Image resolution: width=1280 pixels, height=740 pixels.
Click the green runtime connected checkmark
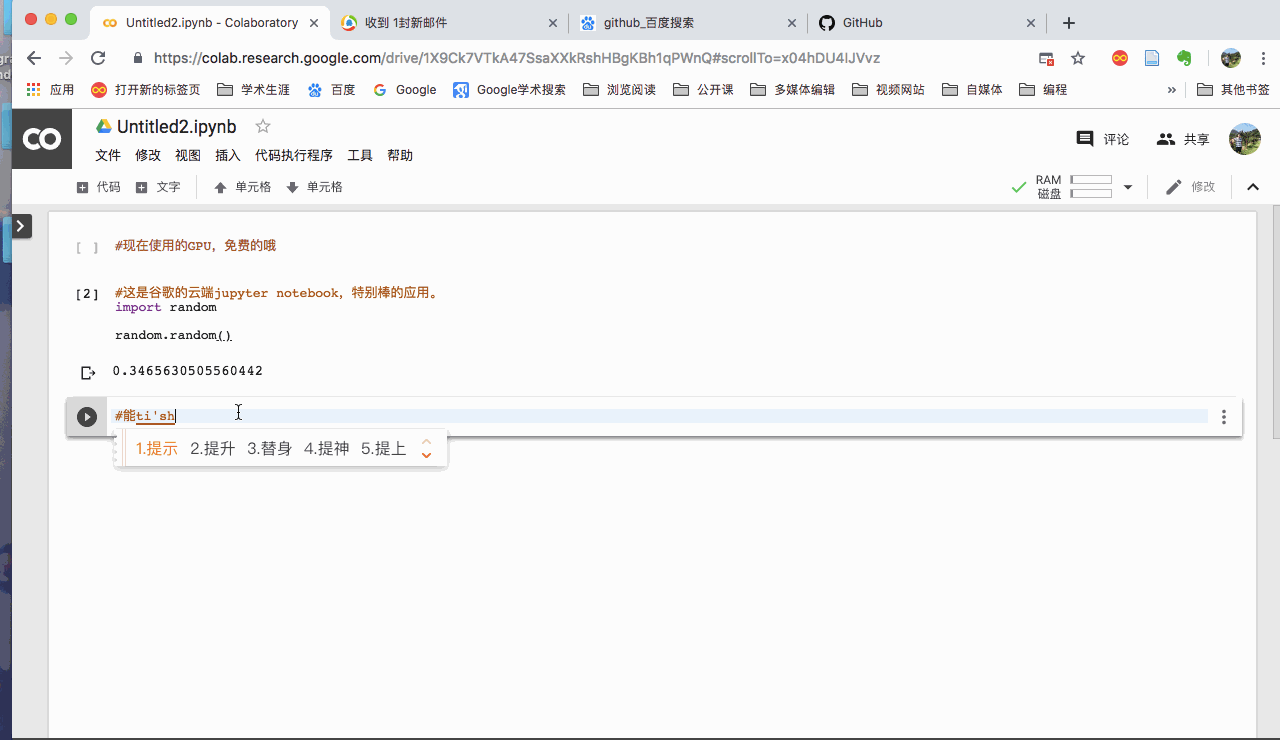1019,187
